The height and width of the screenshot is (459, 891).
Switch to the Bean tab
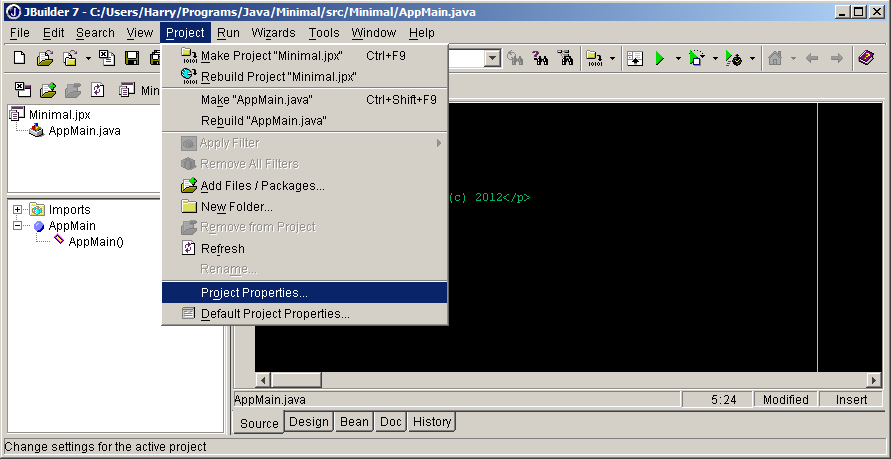click(354, 422)
